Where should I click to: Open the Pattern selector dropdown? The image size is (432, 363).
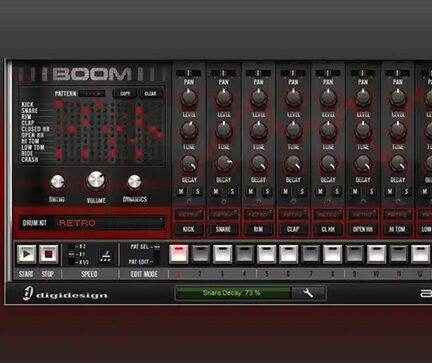pyautogui.click(x=92, y=94)
